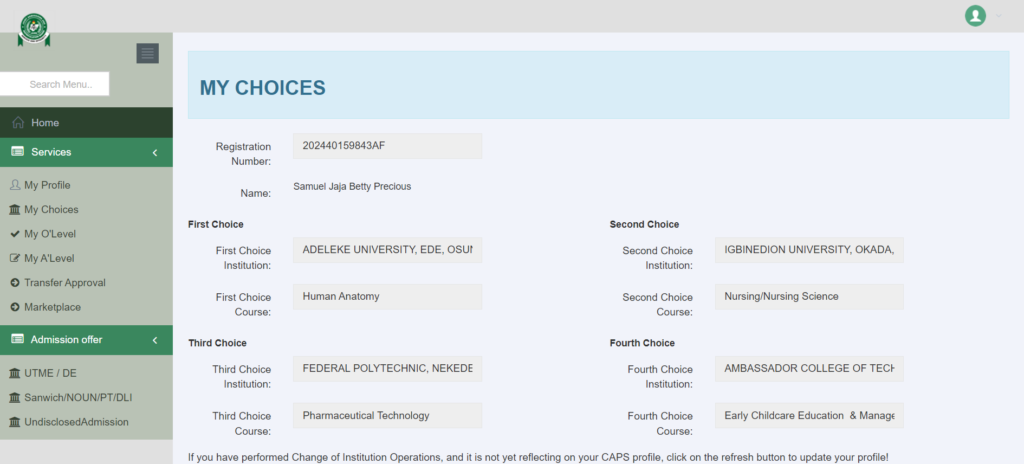Open My Profile page
The image size is (1024, 464).
(47, 185)
